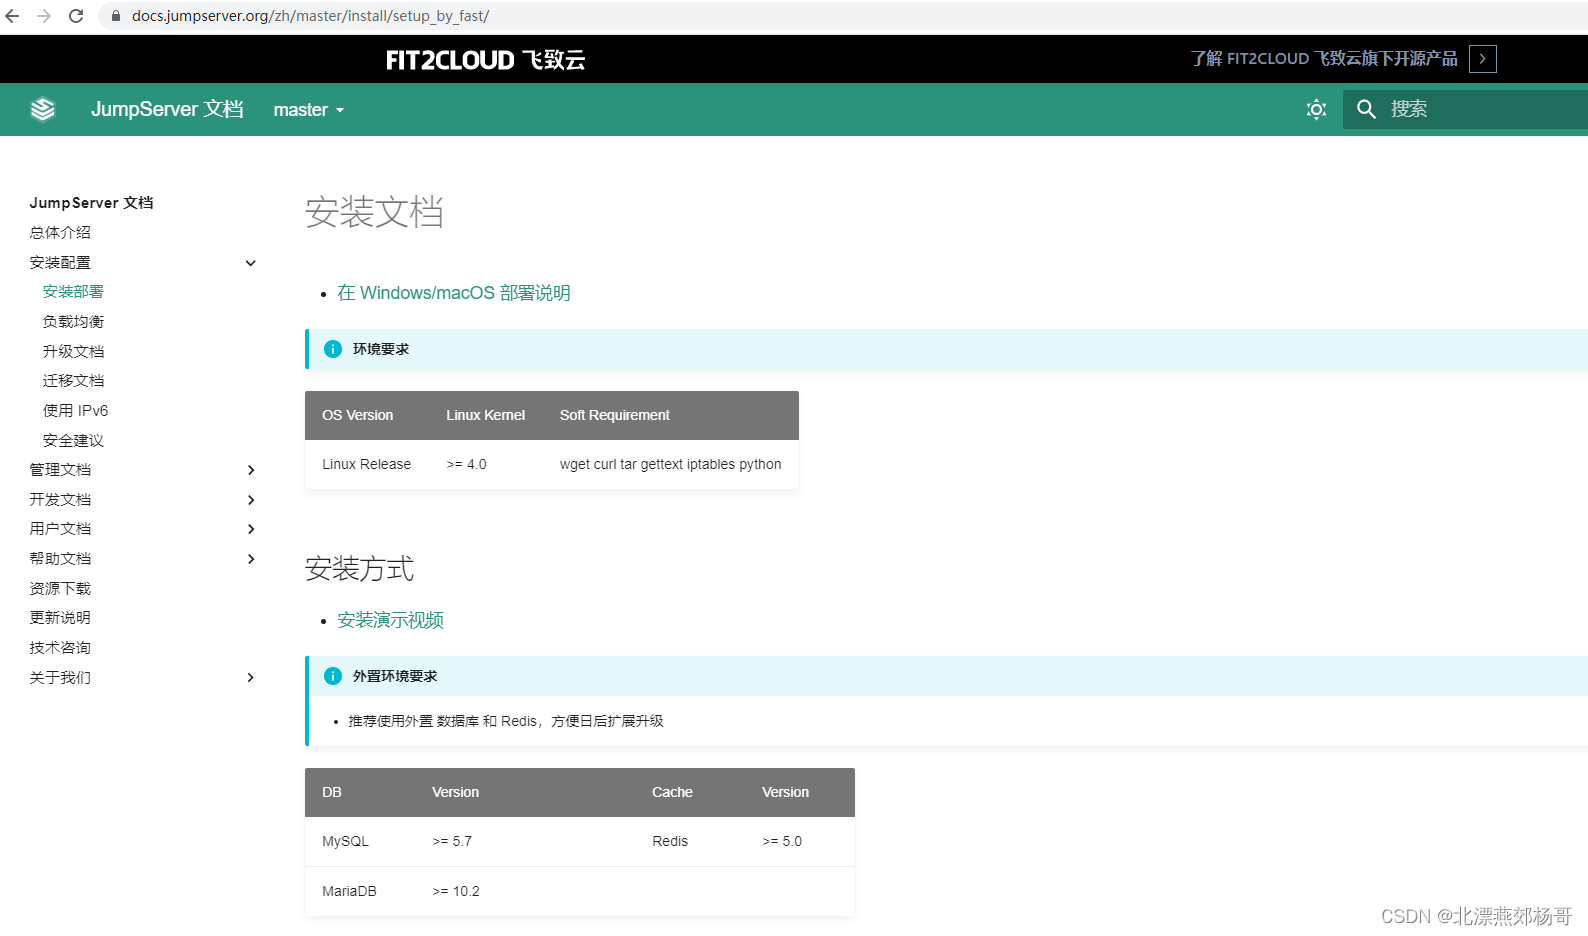
Task: Click the 安装方式 section heading
Action: coord(359,569)
